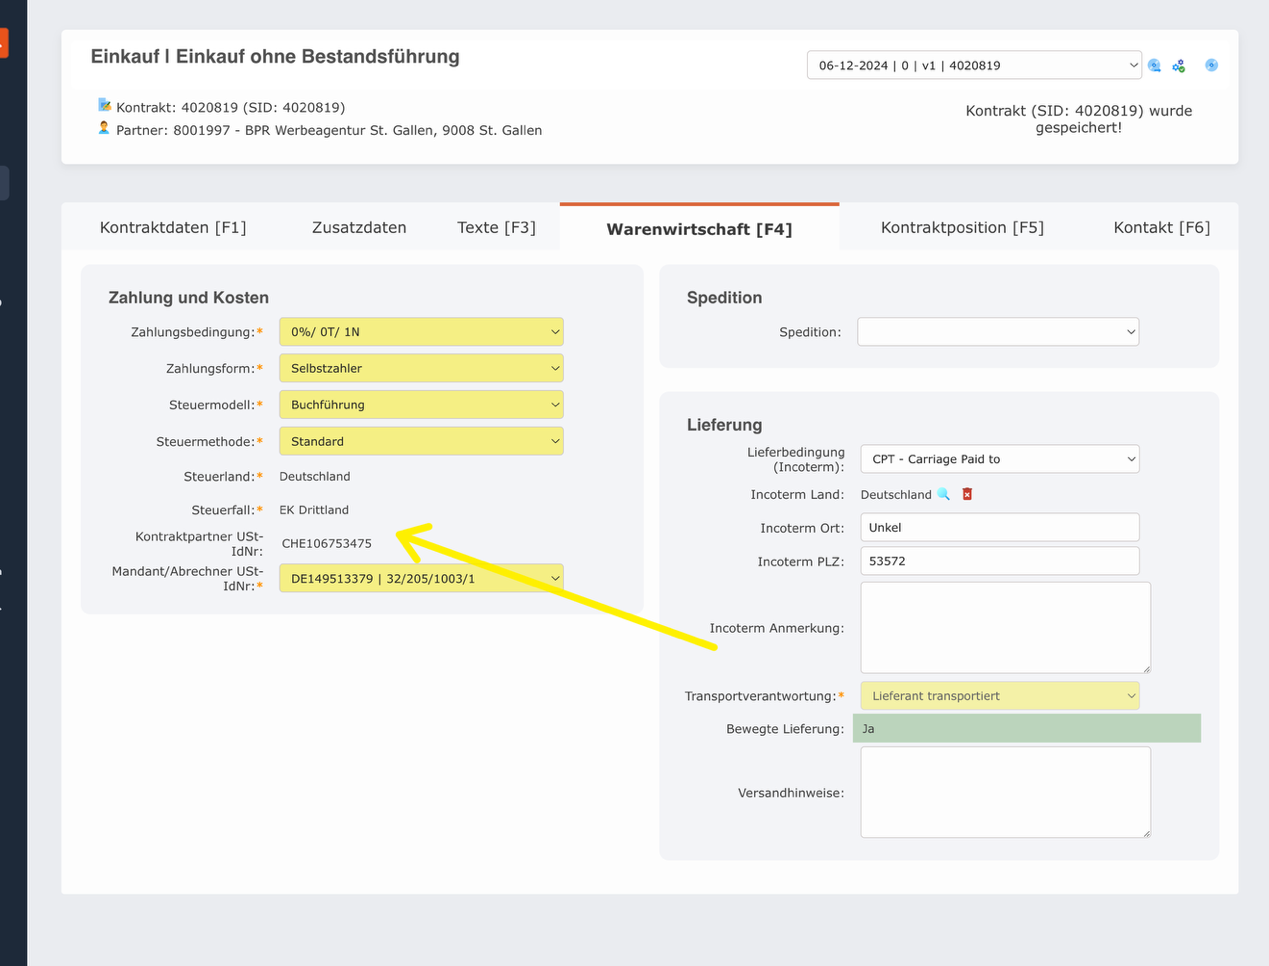Click the first blue disc icon near version selector

click(x=1155, y=64)
